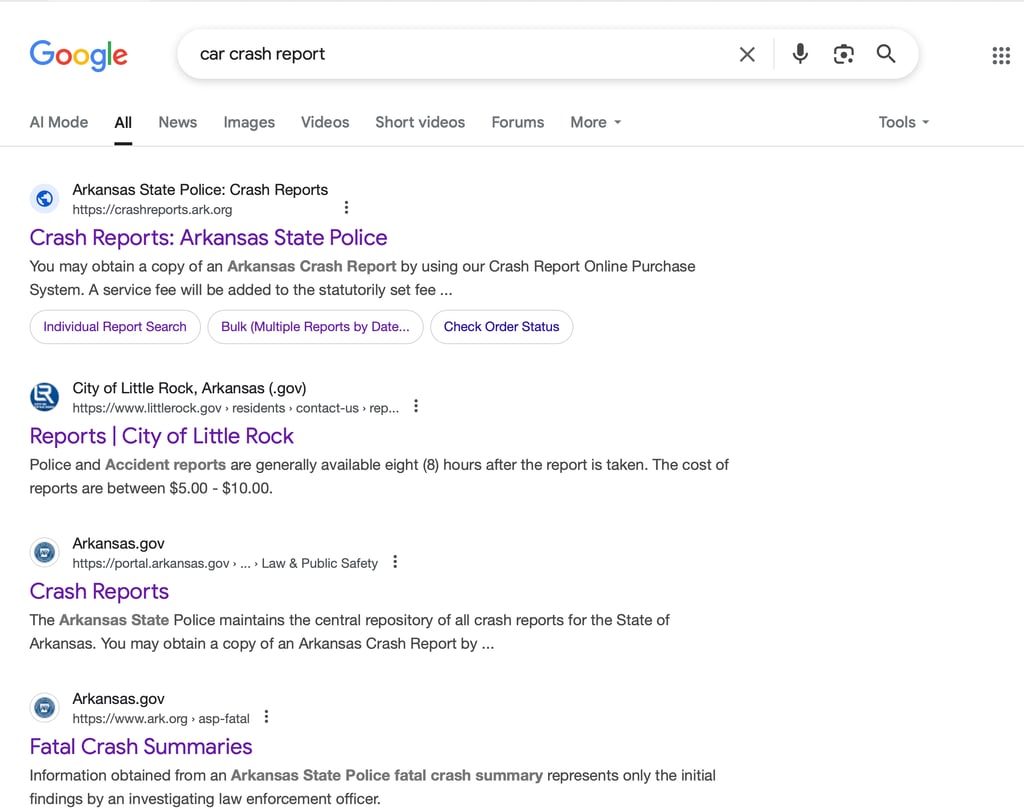Click the https://crashreports.ark.org URL text

click(152, 210)
